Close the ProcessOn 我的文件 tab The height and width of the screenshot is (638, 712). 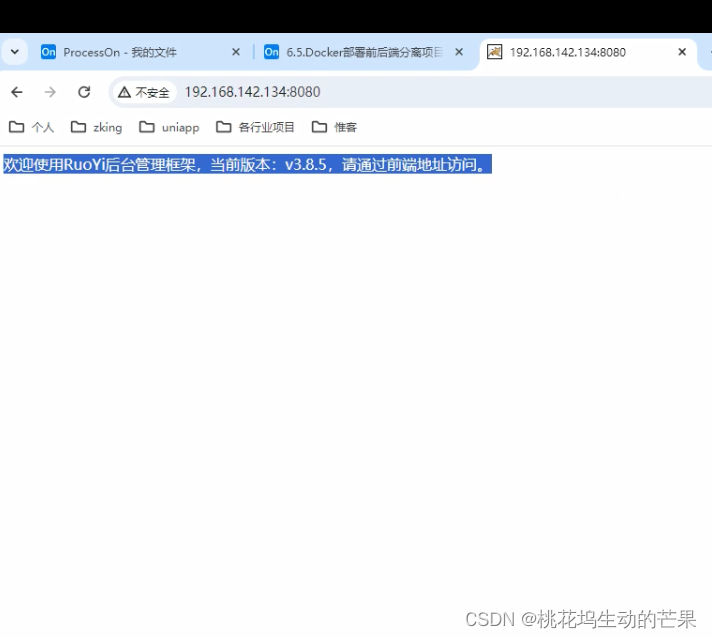coord(236,52)
